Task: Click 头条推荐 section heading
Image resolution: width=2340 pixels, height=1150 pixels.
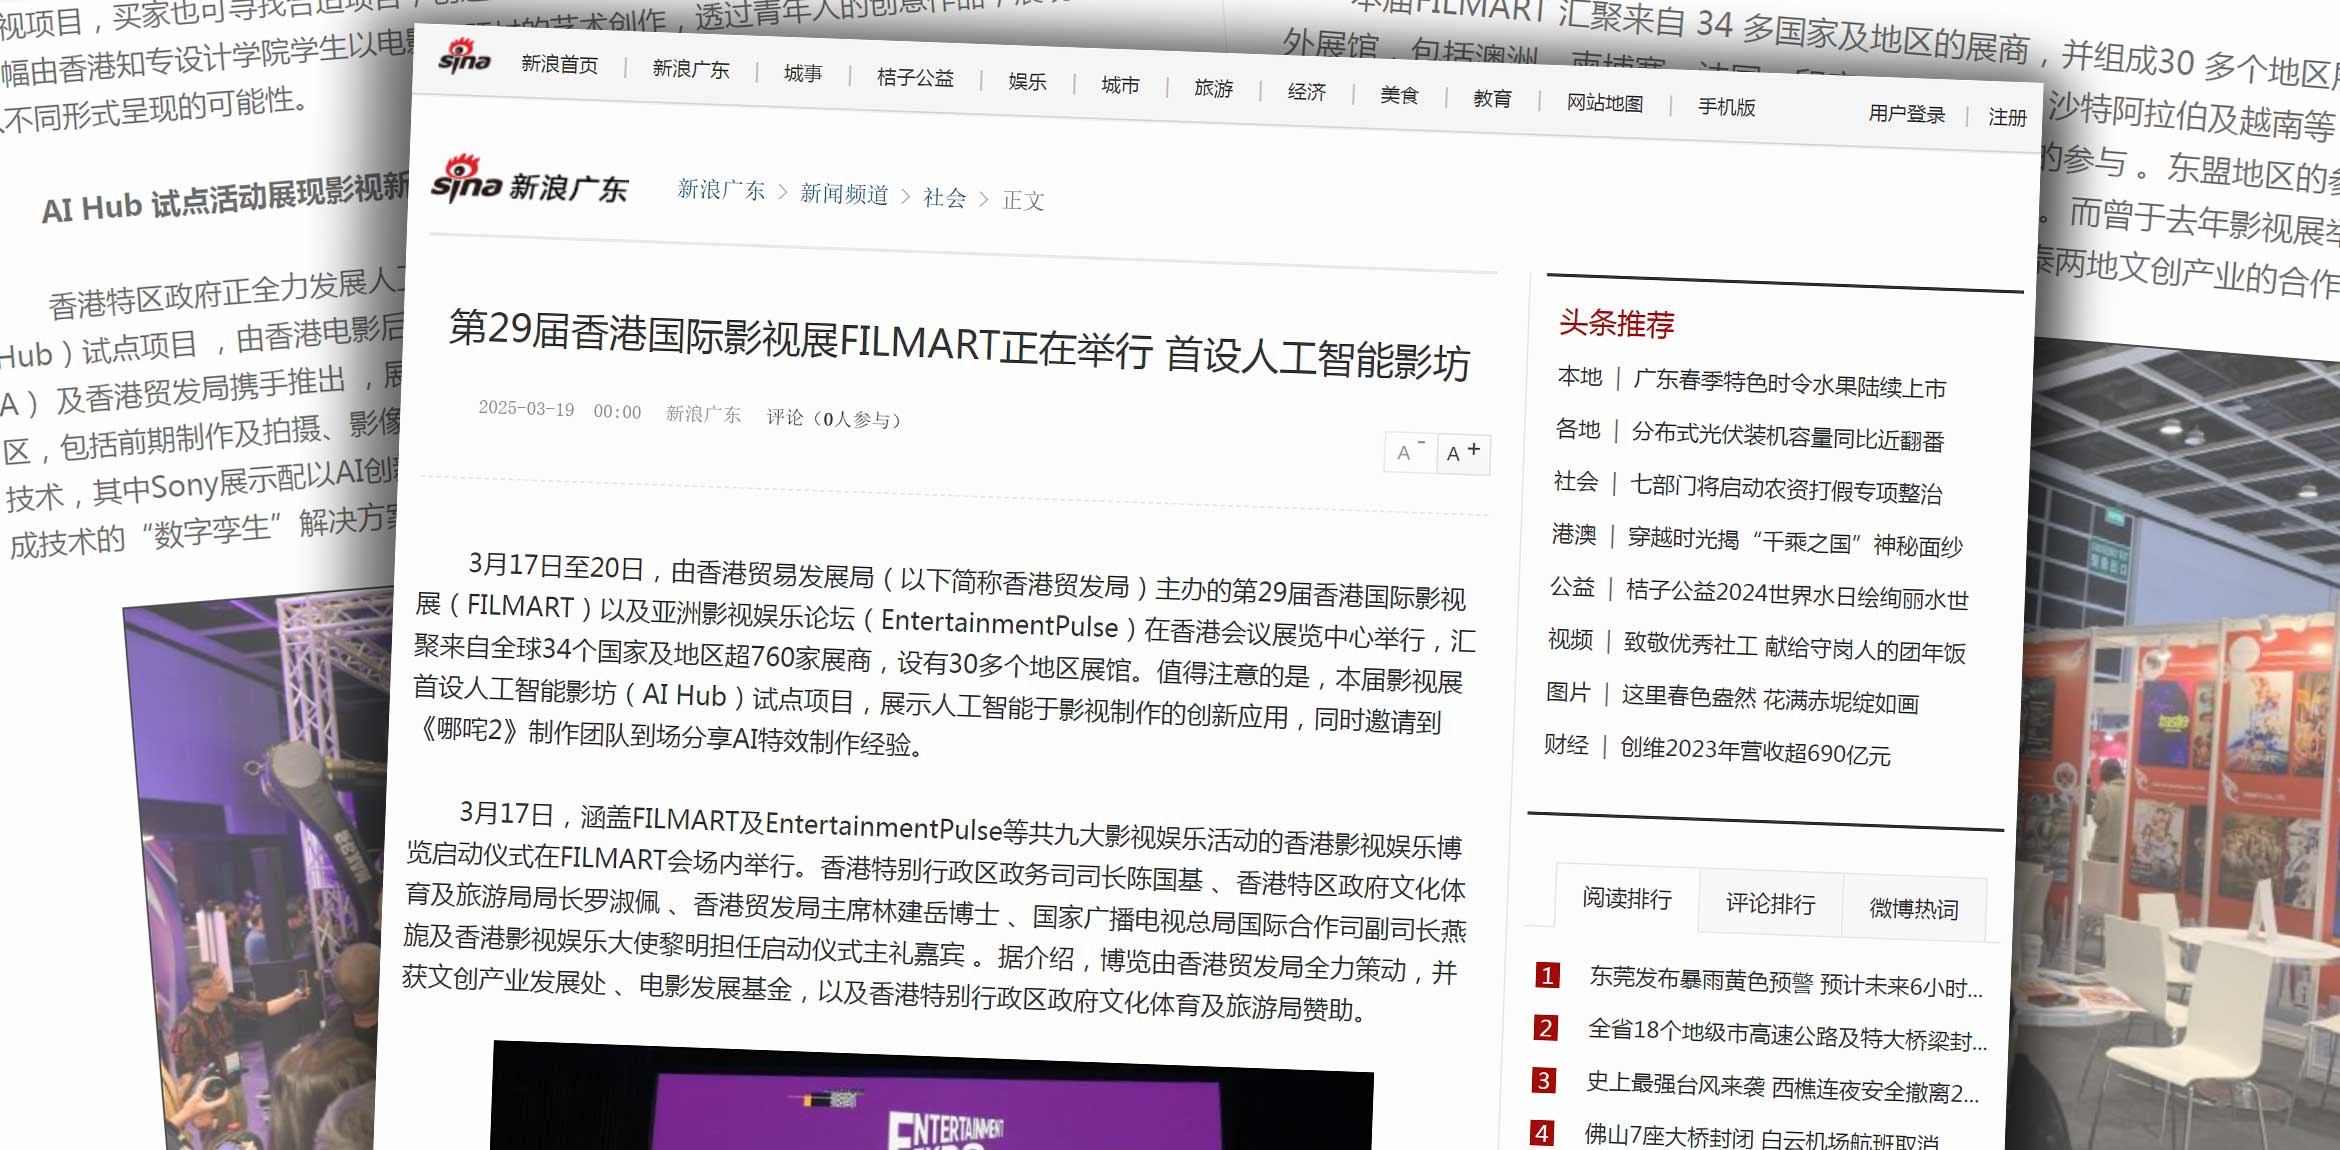Action: [1616, 323]
